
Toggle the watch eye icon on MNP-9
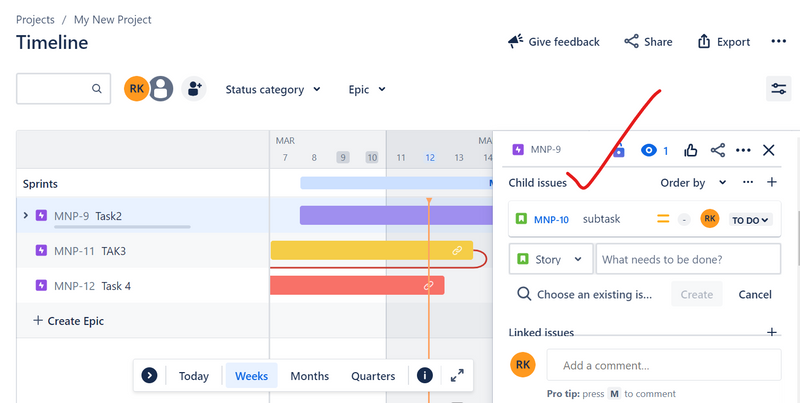coord(649,150)
